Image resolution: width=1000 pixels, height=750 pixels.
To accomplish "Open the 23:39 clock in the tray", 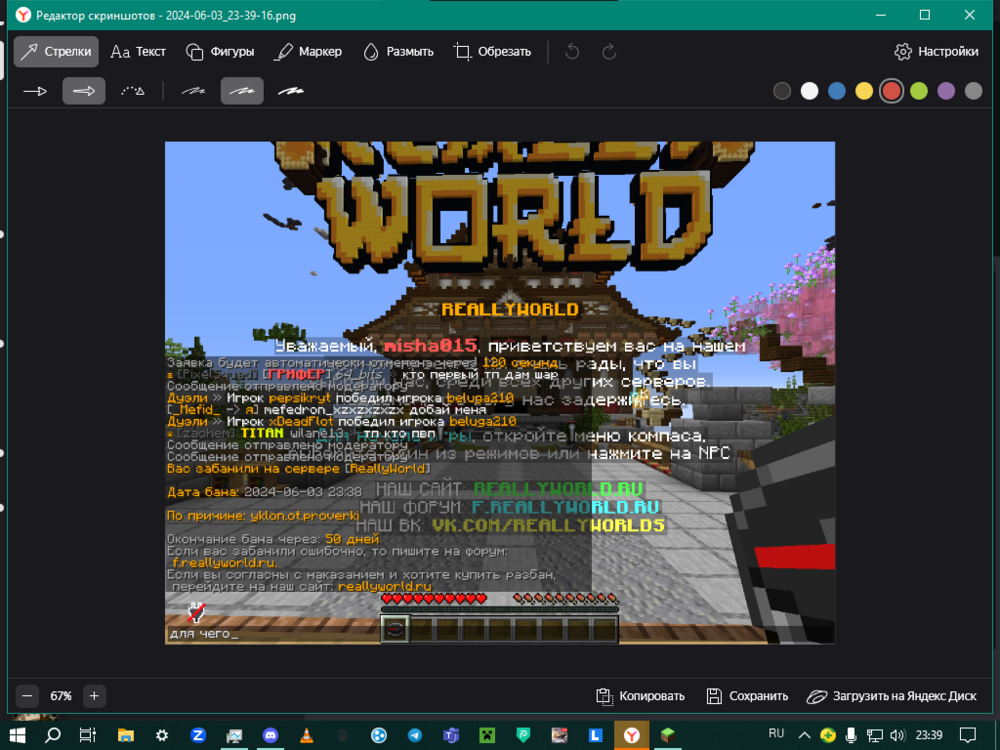I will pos(929,735).
